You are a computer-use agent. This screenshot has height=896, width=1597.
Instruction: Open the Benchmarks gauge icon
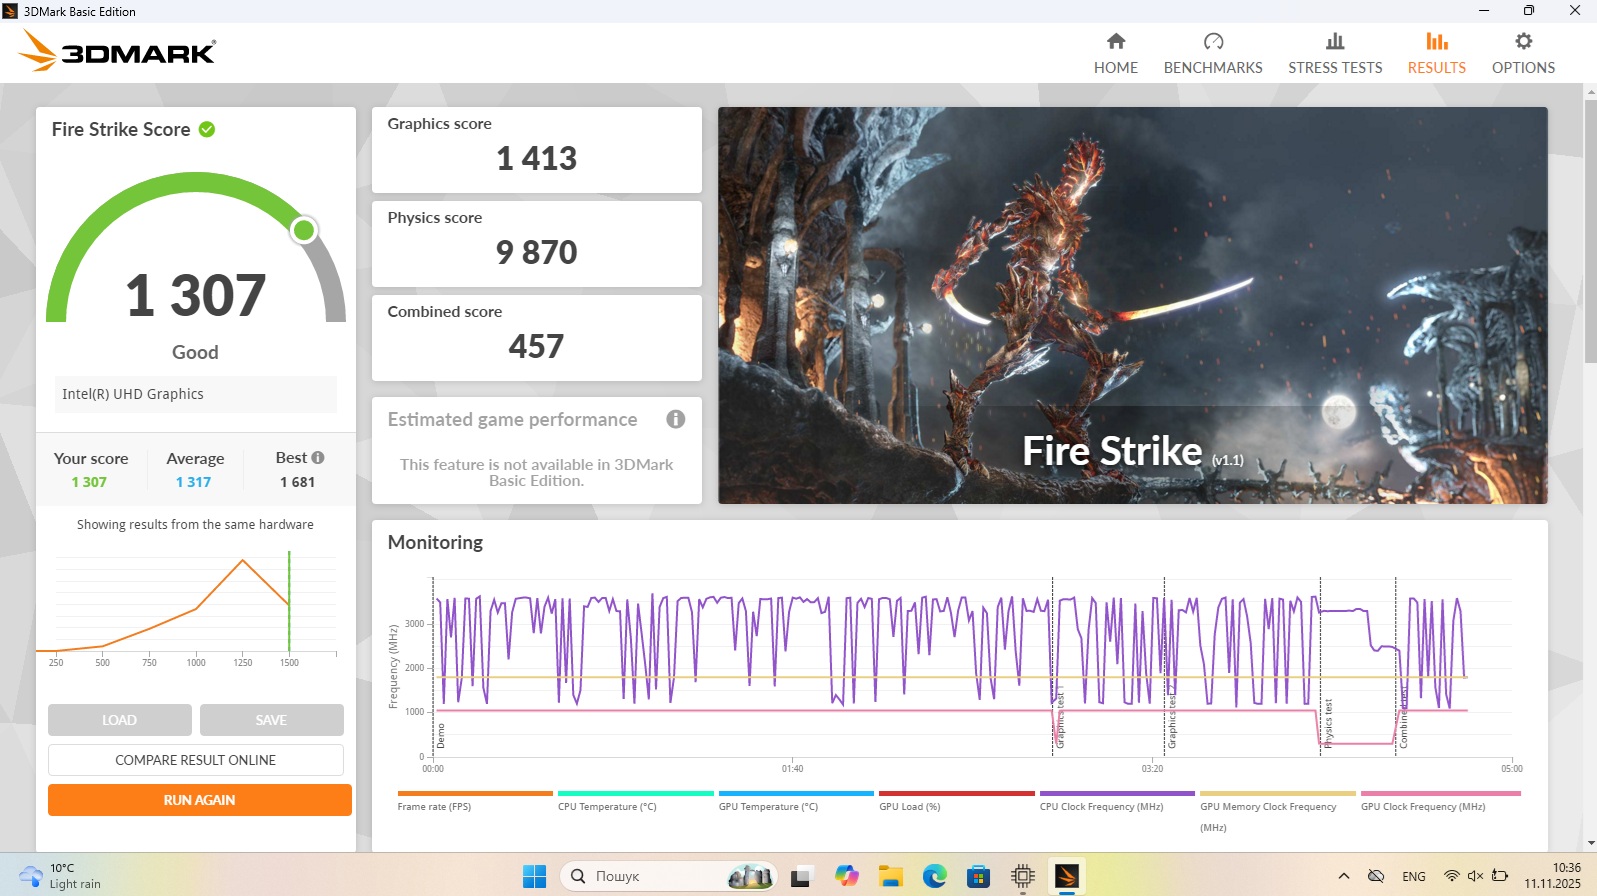coord(1212,42)
